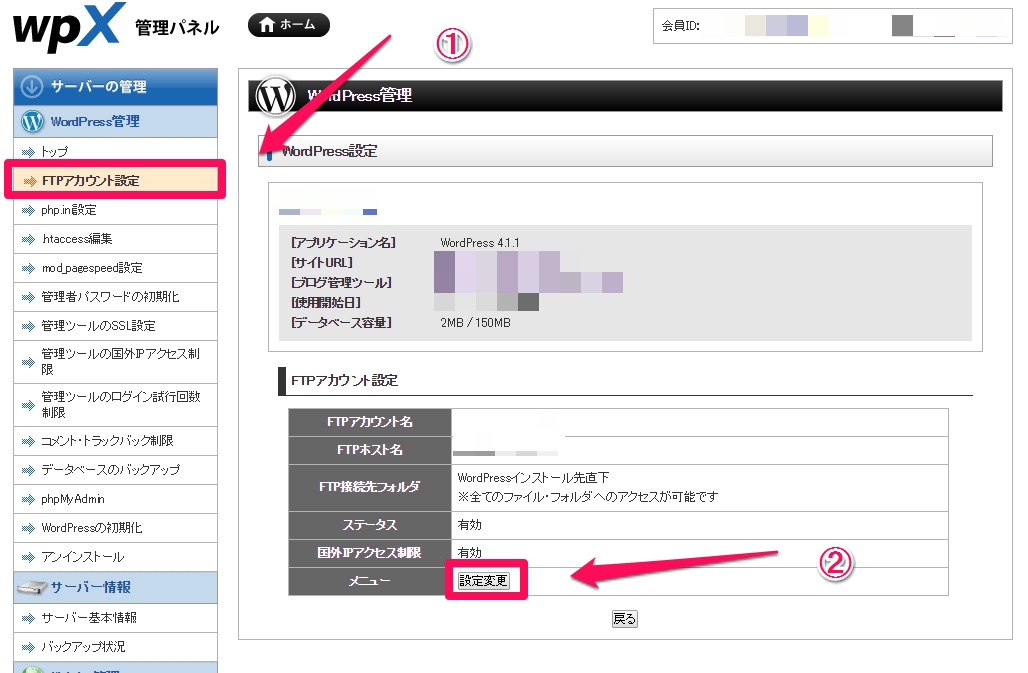1028x673 pixels.
Task: Click the ステータス 有効 value cell
Action: [700, 525]
